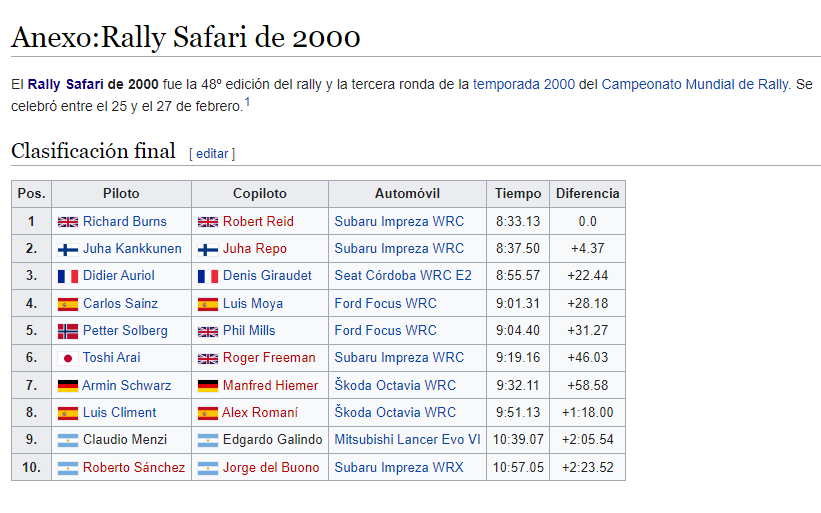Open Juha Repo copilot link

pos(254,249)
